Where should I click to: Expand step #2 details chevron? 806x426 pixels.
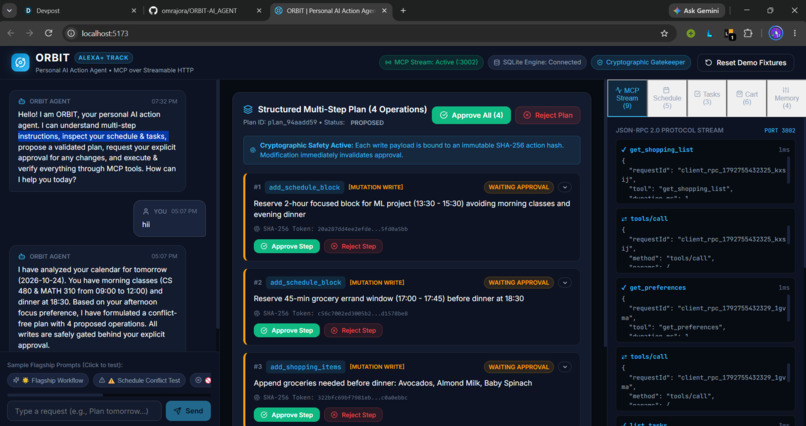[x=565, y=283]
